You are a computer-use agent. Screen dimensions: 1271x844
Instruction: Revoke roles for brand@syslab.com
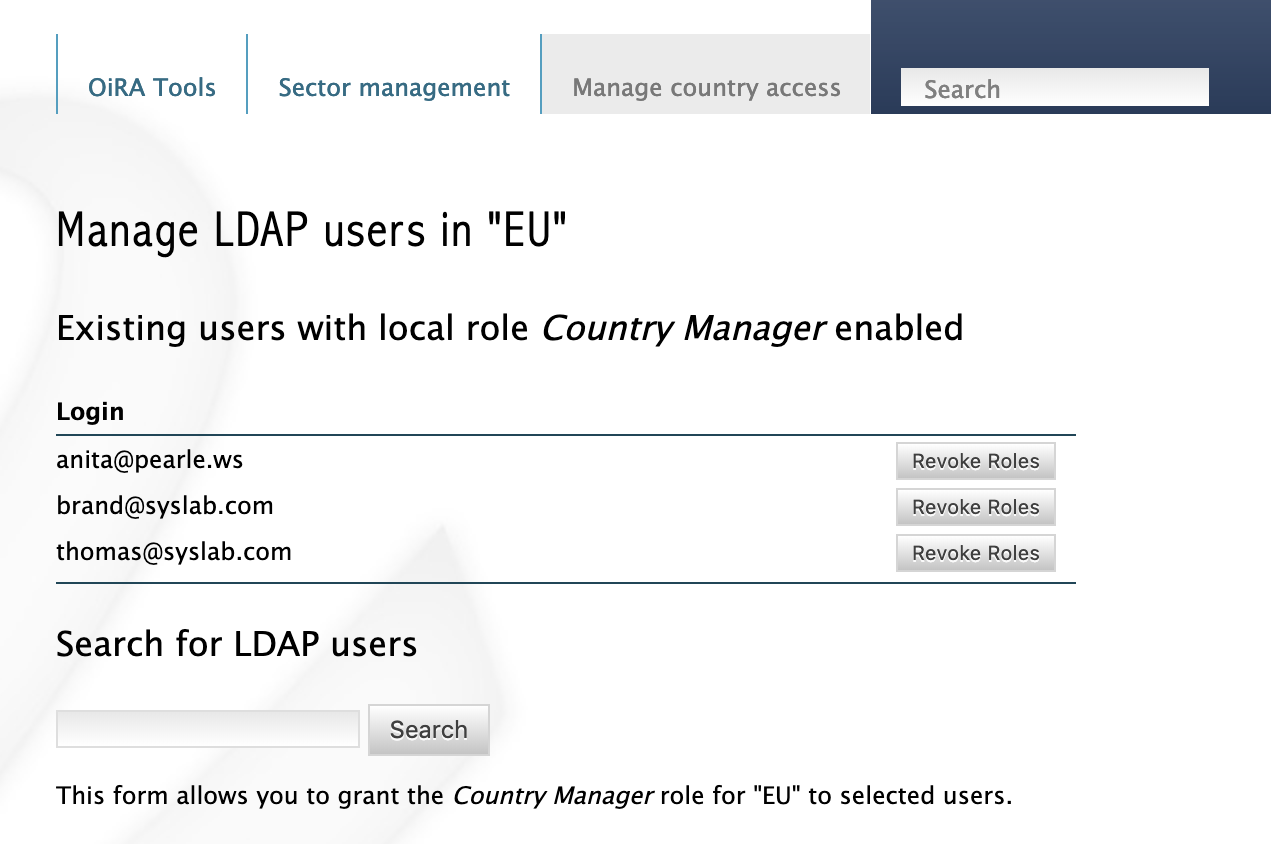pyautogui.click(x=975, y=507)
